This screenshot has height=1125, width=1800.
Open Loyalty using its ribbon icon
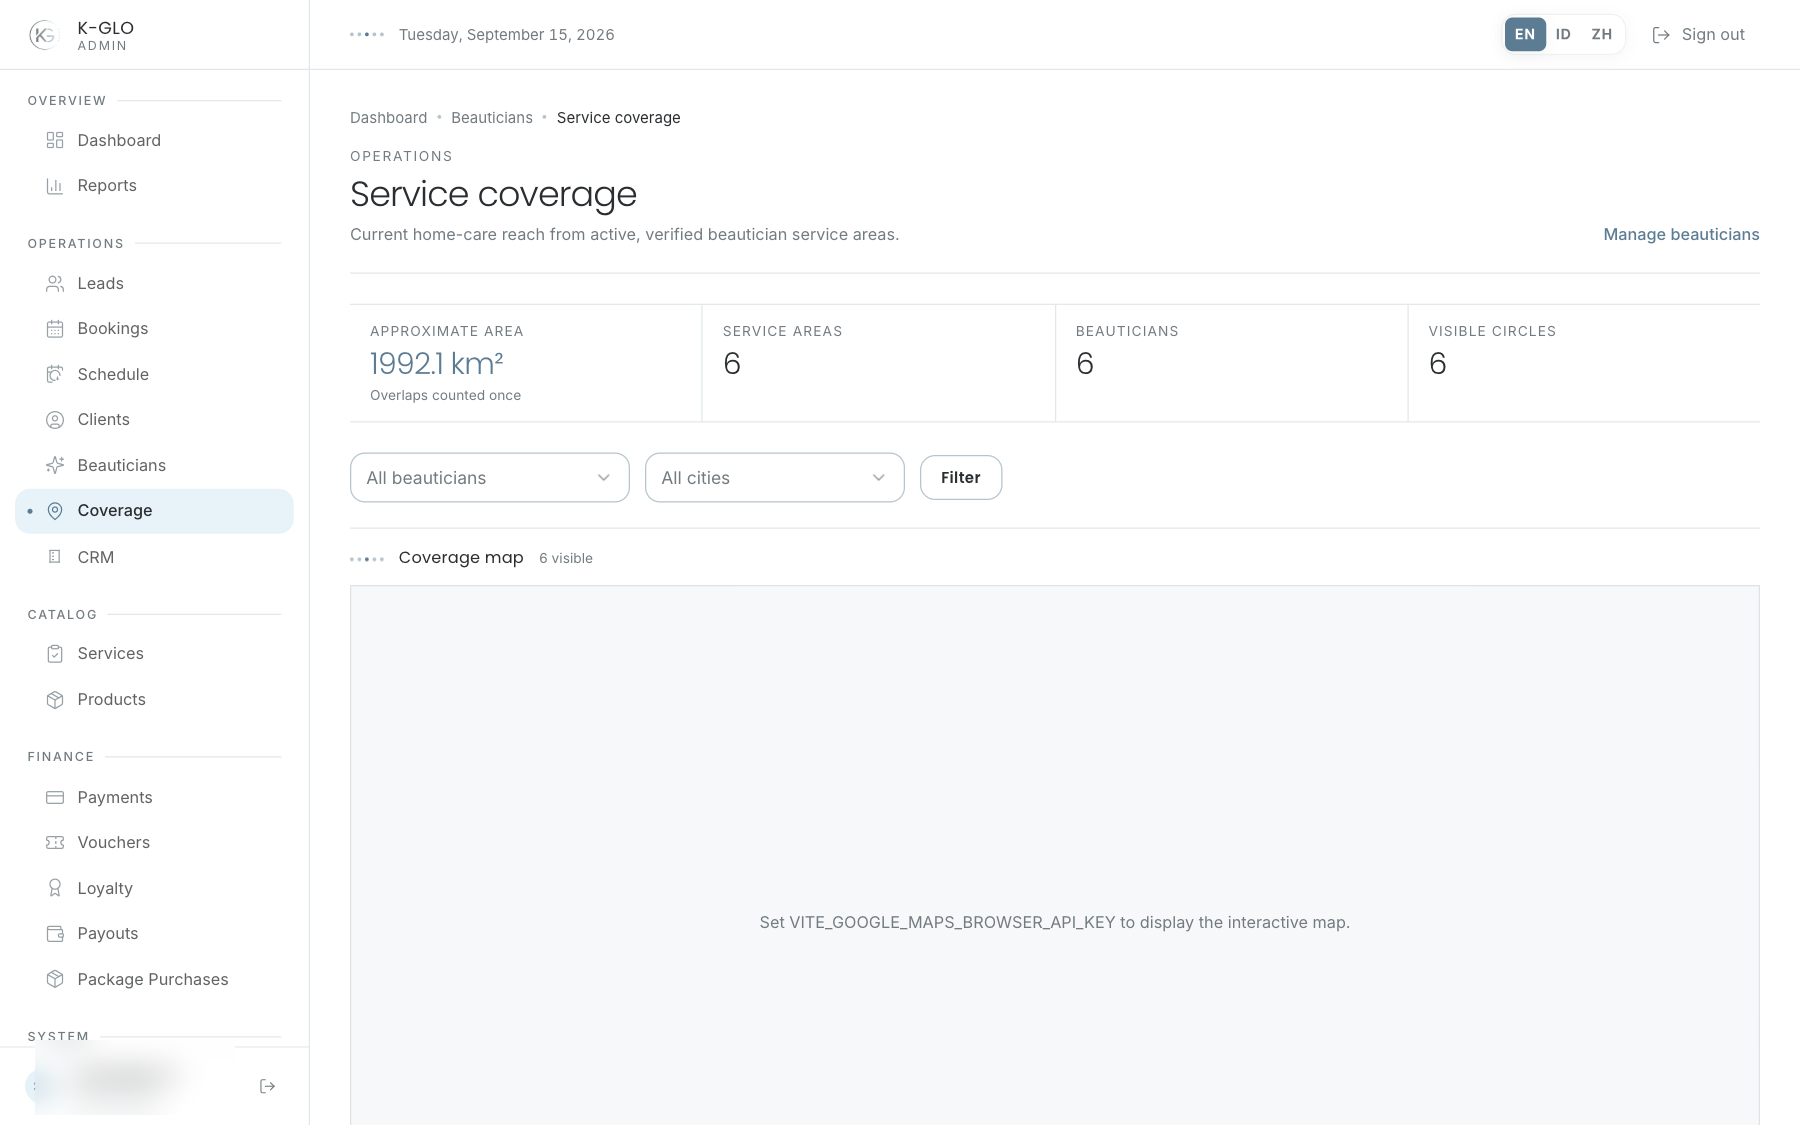click(55, 888)
